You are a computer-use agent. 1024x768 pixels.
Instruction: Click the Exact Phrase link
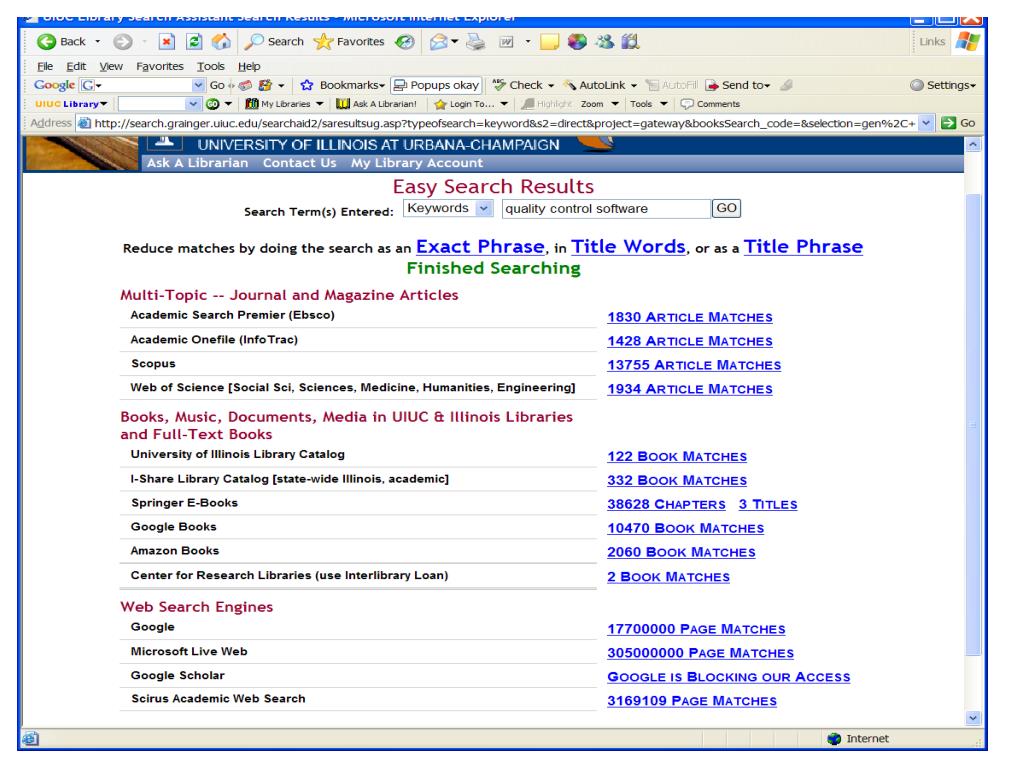coord(480,247)
